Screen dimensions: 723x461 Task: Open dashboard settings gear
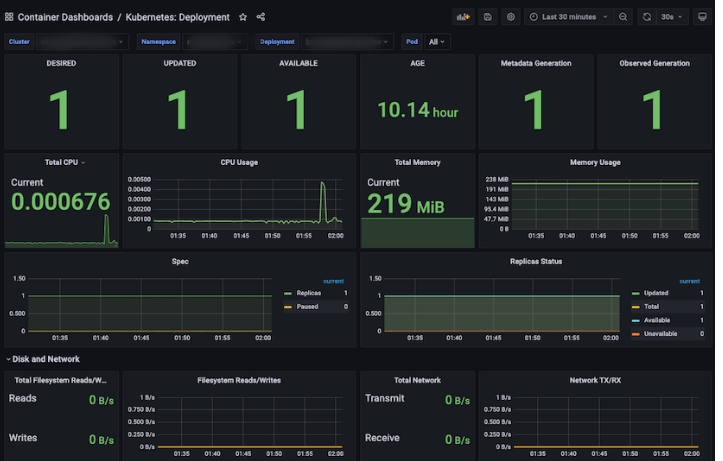(x=511, y=17)
